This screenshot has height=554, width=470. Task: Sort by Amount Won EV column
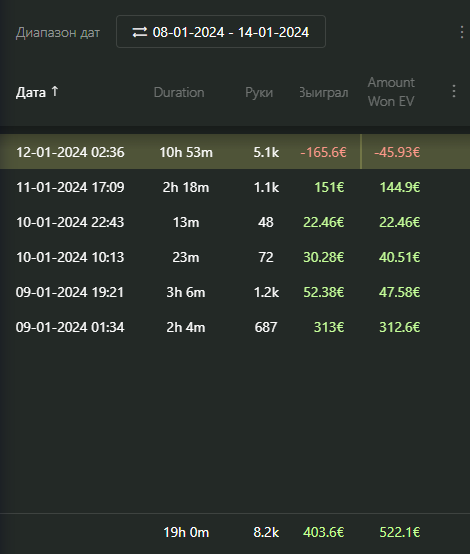(391, 92)
